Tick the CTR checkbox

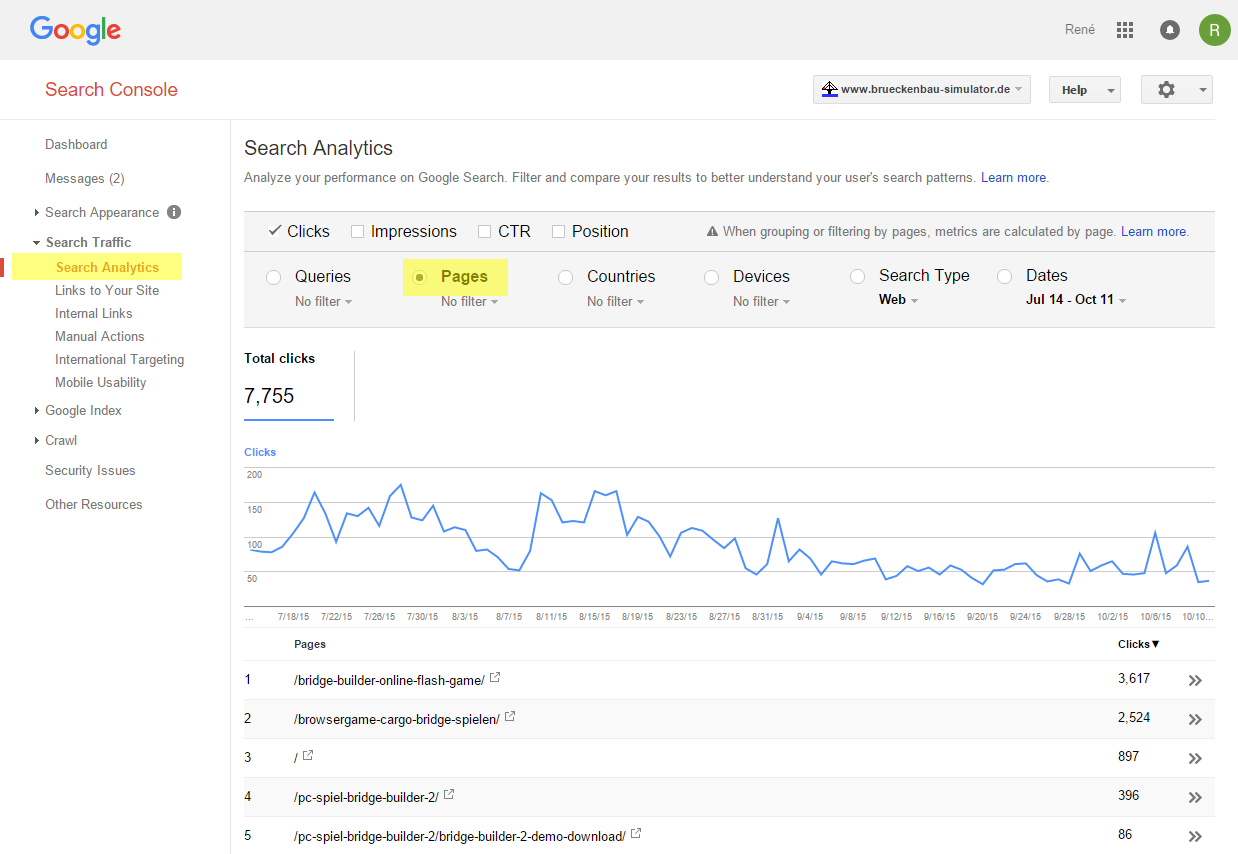coord(485,232)
